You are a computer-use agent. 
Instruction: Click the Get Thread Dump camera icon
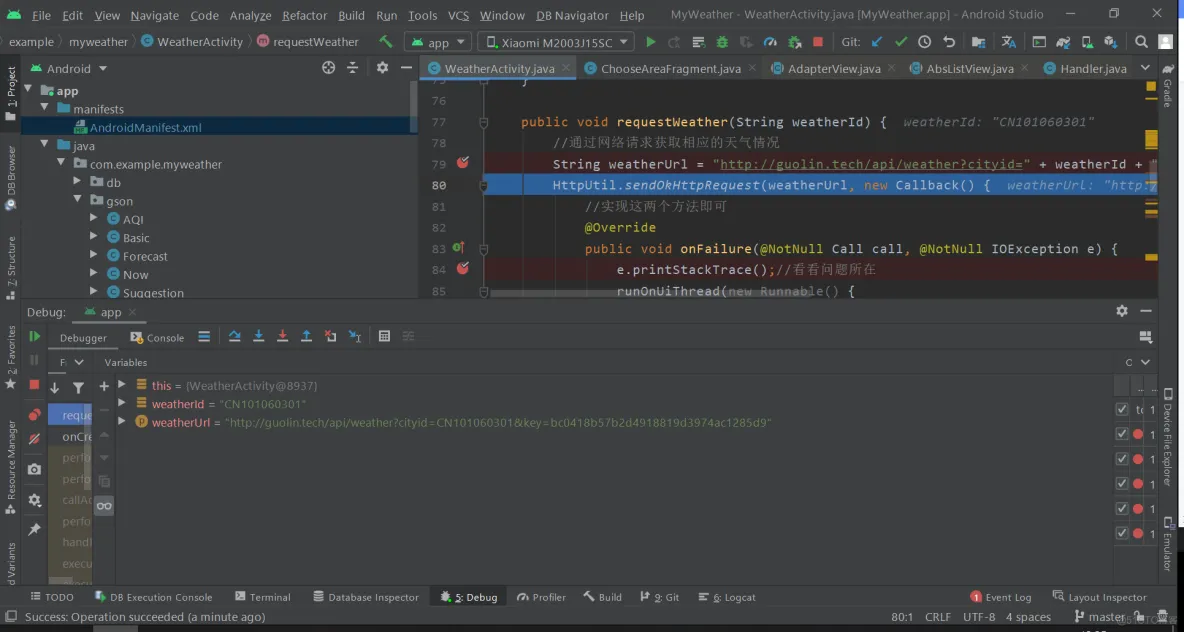34,469
